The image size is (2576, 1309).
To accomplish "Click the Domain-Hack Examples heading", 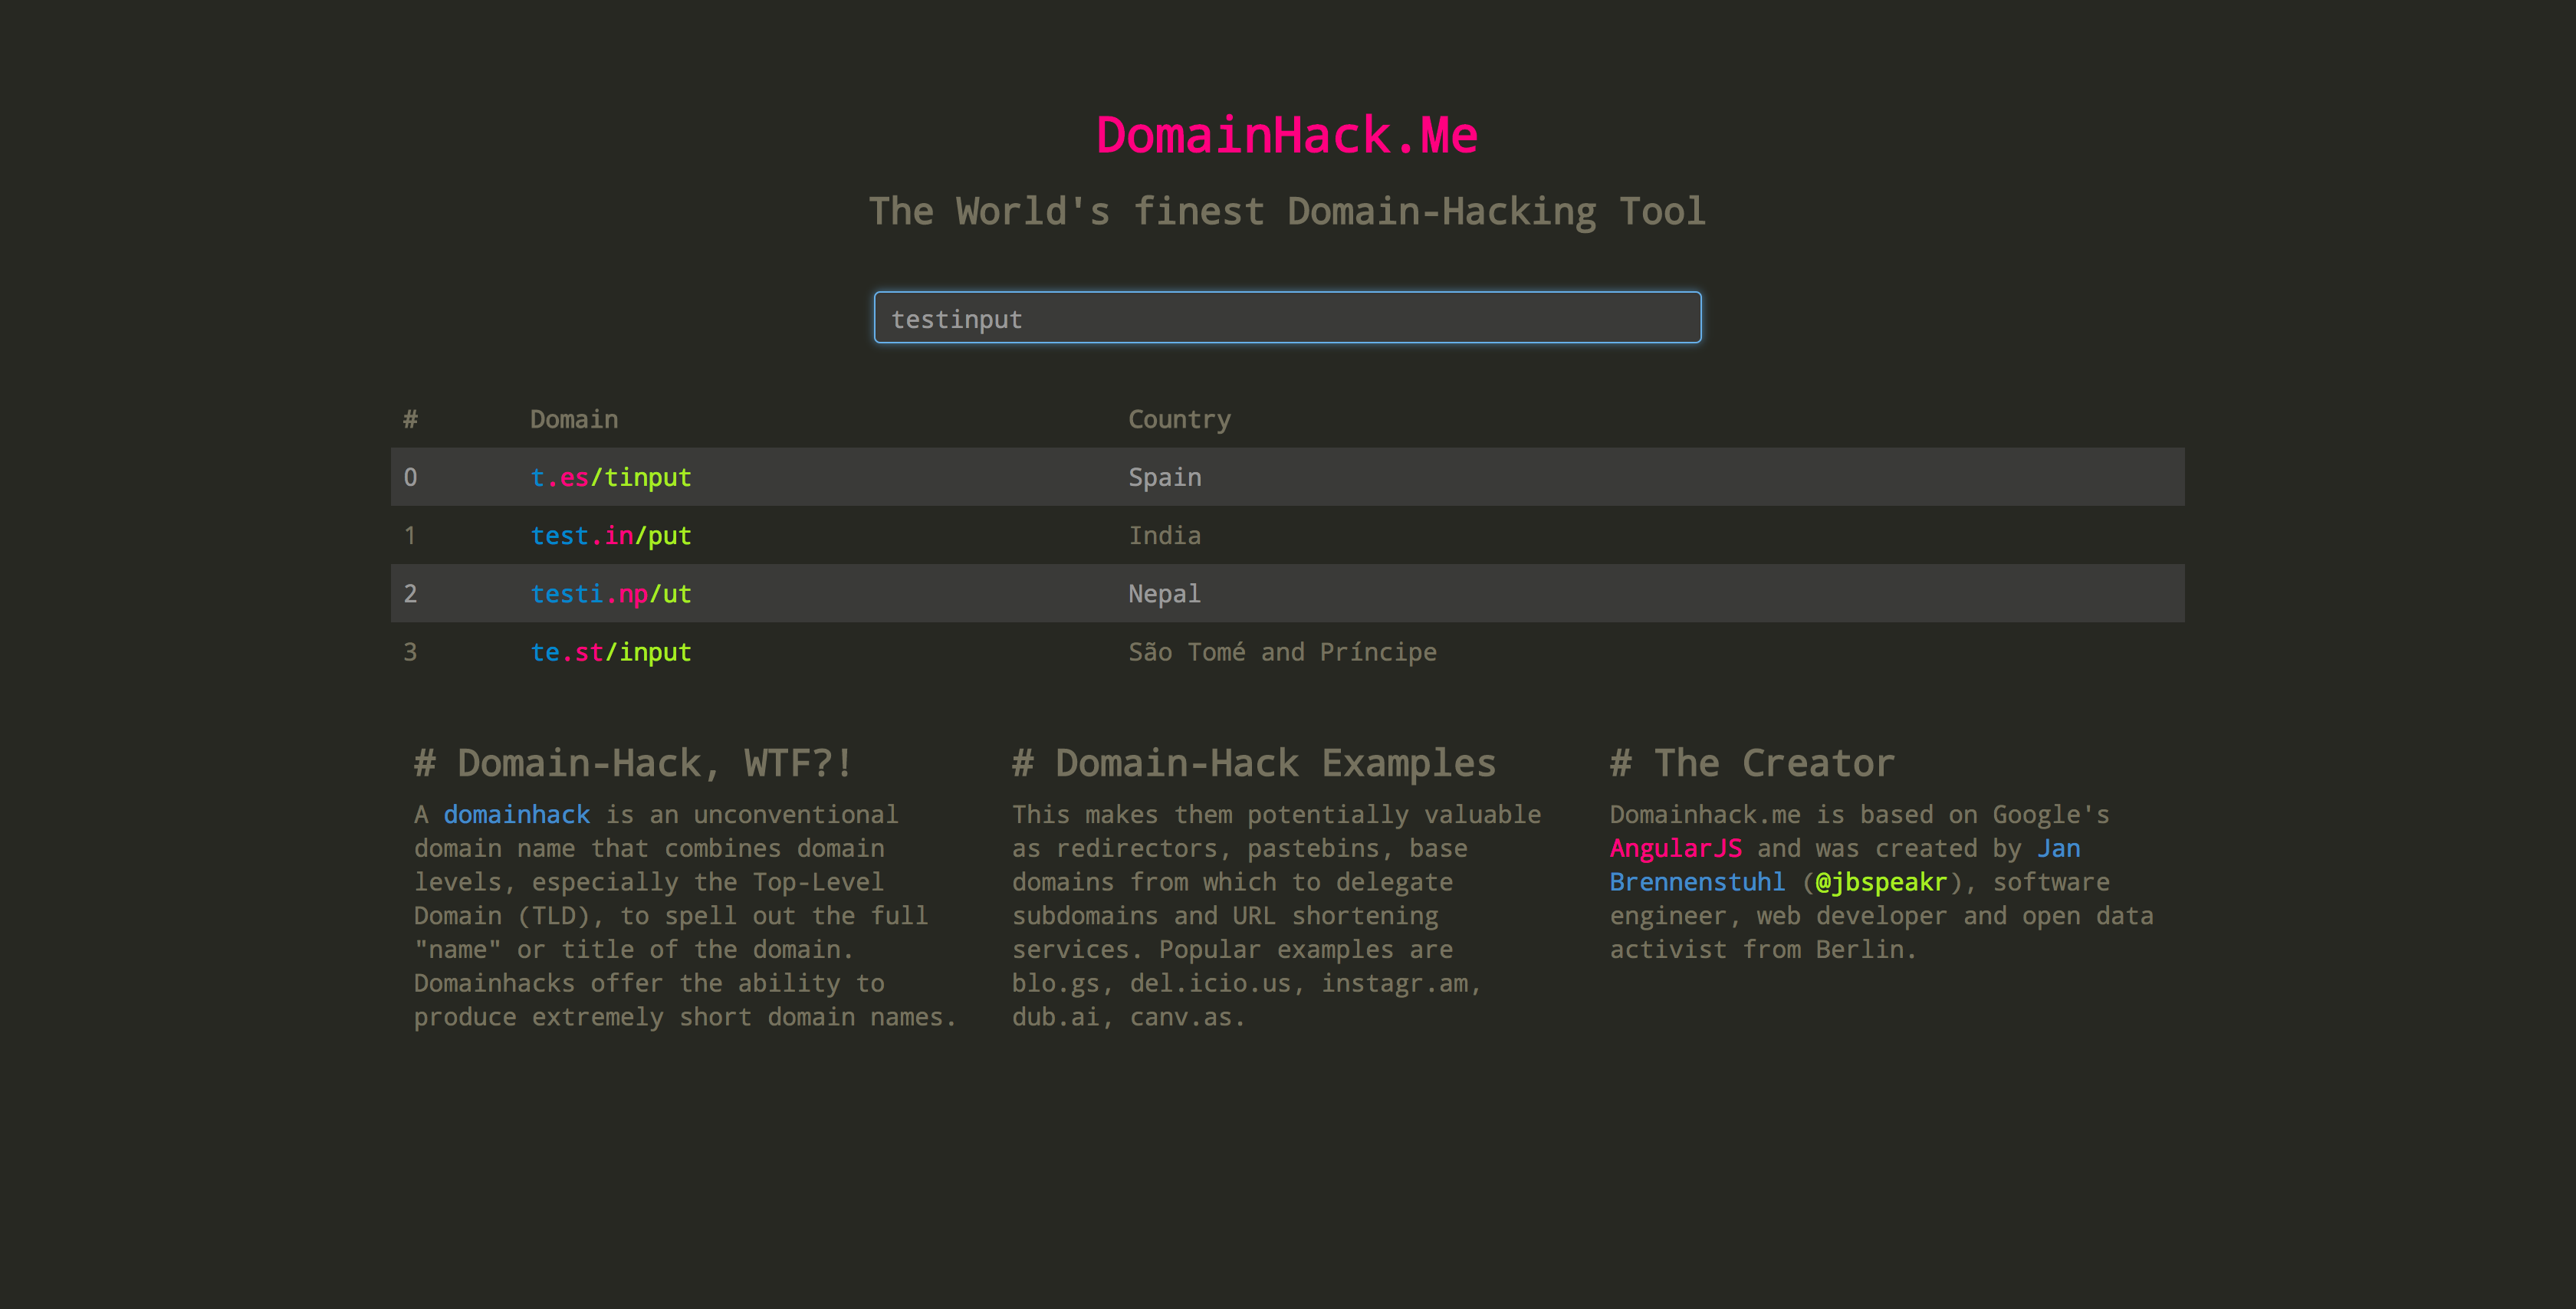I will (x=1253, y=763).
